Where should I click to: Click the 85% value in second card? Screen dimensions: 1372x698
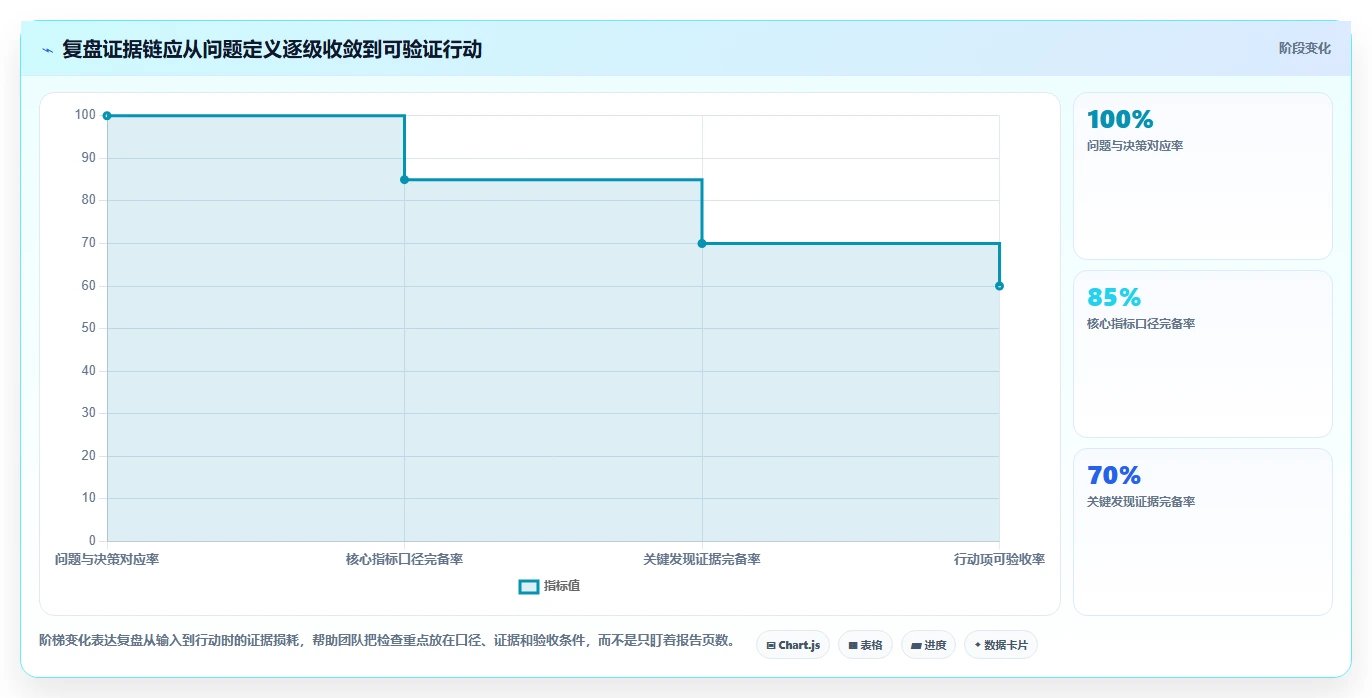(x=1114, y=298)
